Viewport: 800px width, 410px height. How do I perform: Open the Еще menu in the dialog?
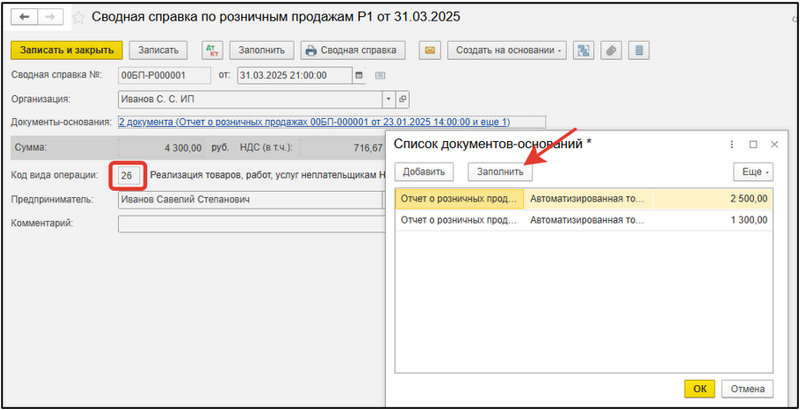[x=753, y=171]
